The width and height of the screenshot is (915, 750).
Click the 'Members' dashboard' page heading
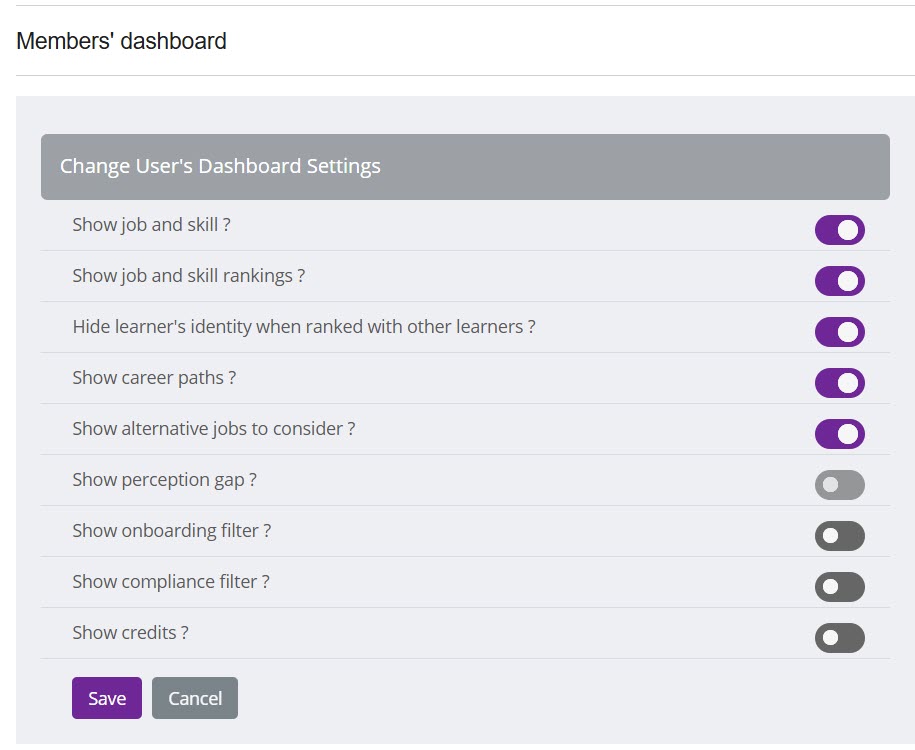coord(120,41)
